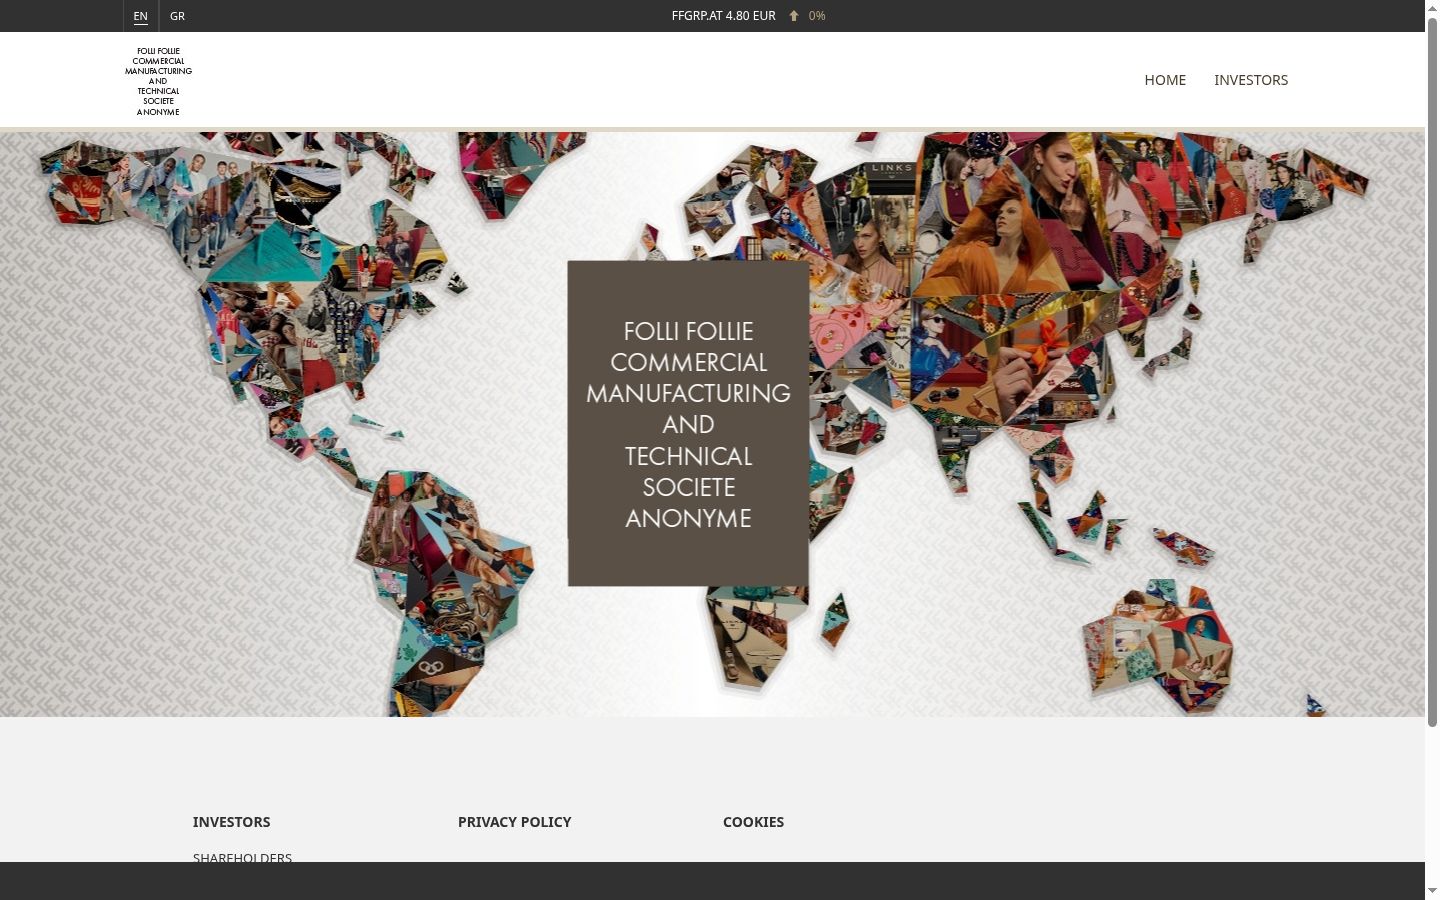Image resolution: width=1440 pixels, height=900 pixels.
Task: Open the INVESTORS menu in header
Action: [x=1251, y=80]
